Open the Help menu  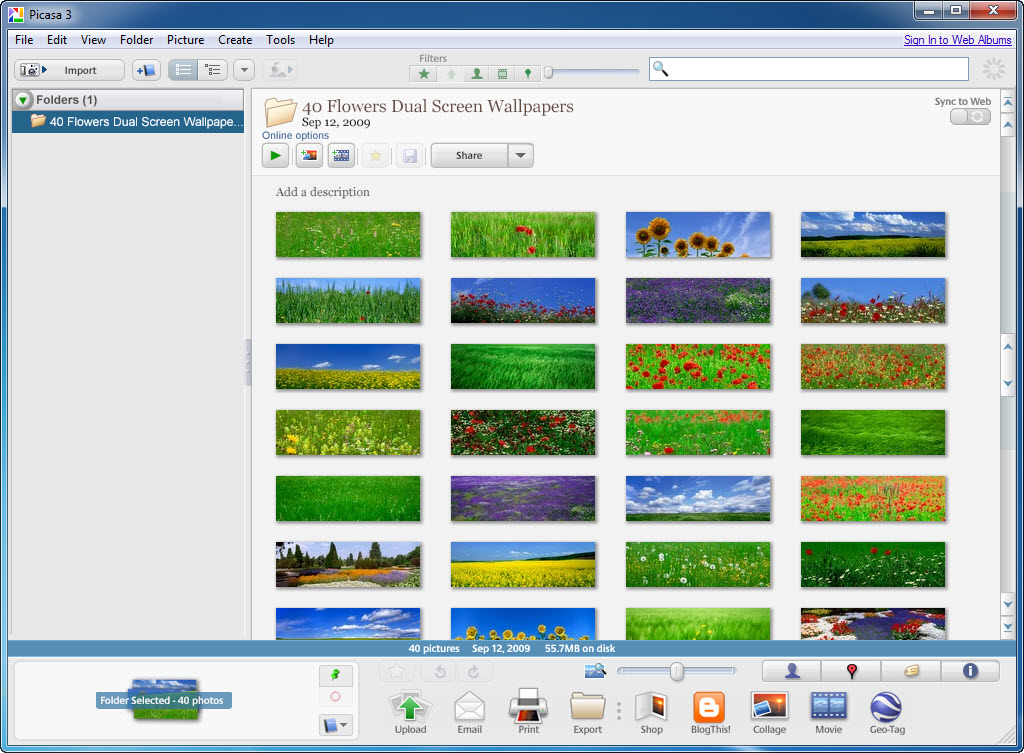tap(321, 40)
